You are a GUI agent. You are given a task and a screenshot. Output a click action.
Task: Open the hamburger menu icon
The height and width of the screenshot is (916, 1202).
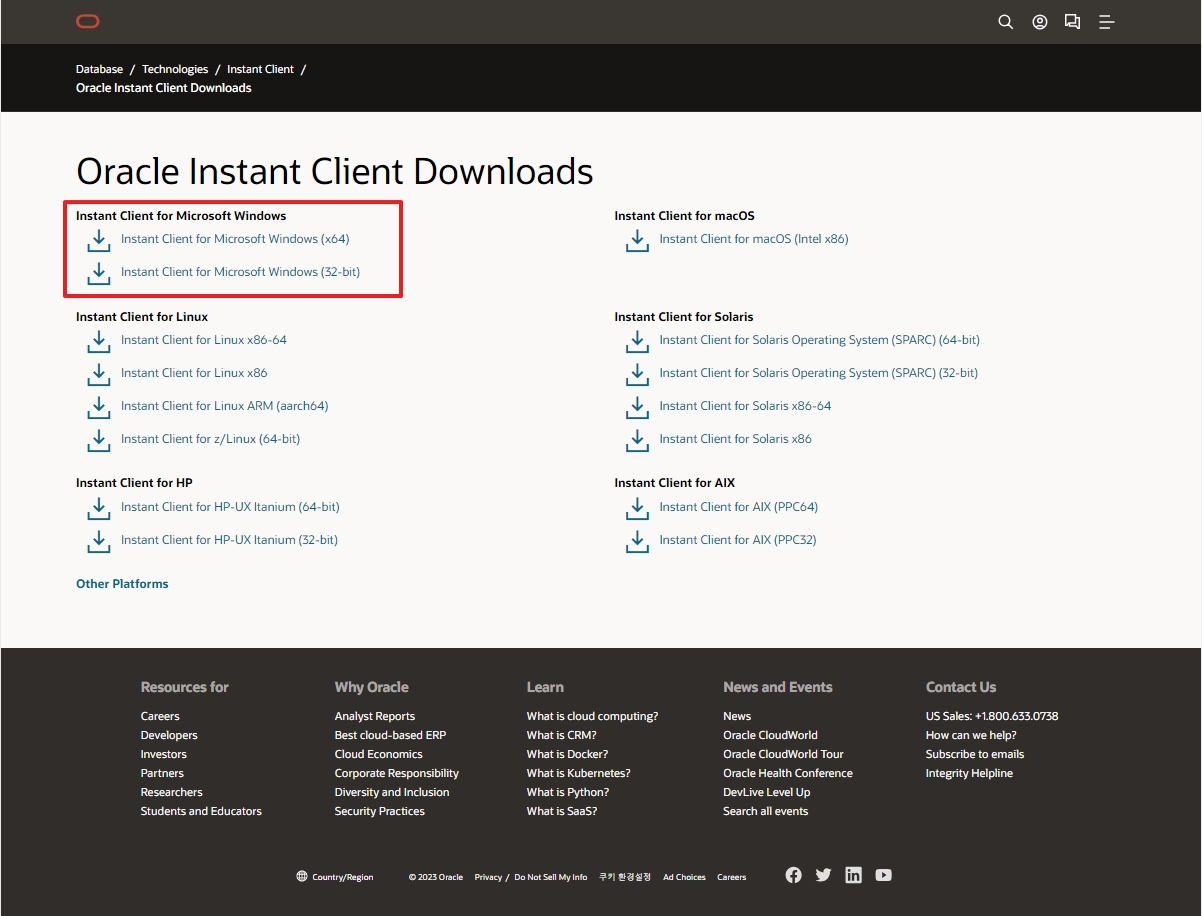click(x=1106, y=22)
